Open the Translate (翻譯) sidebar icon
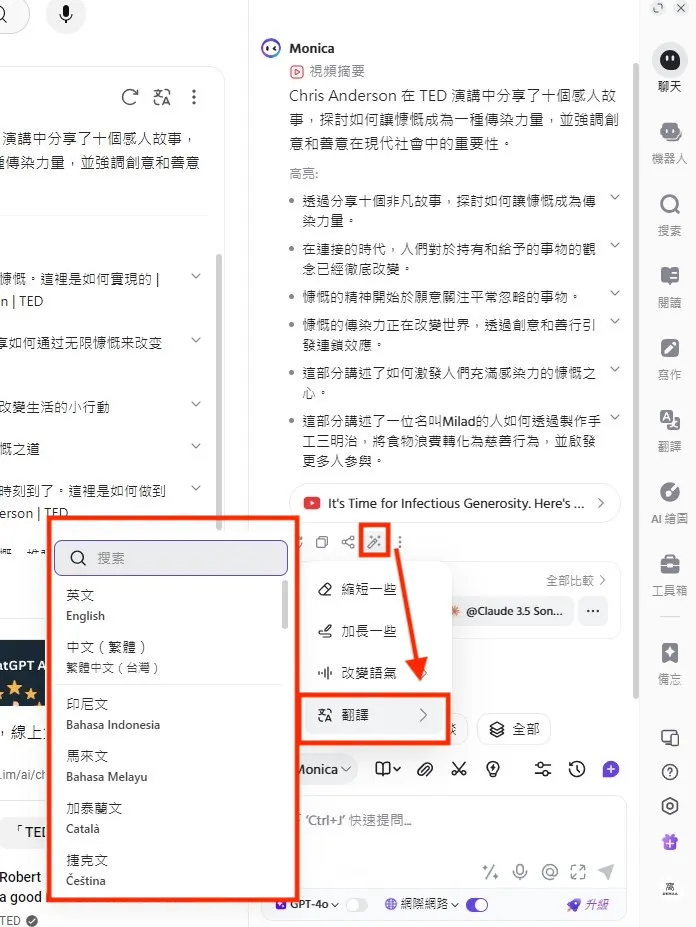The width and height of the screenshot is (696, 927). click(669, 431)
